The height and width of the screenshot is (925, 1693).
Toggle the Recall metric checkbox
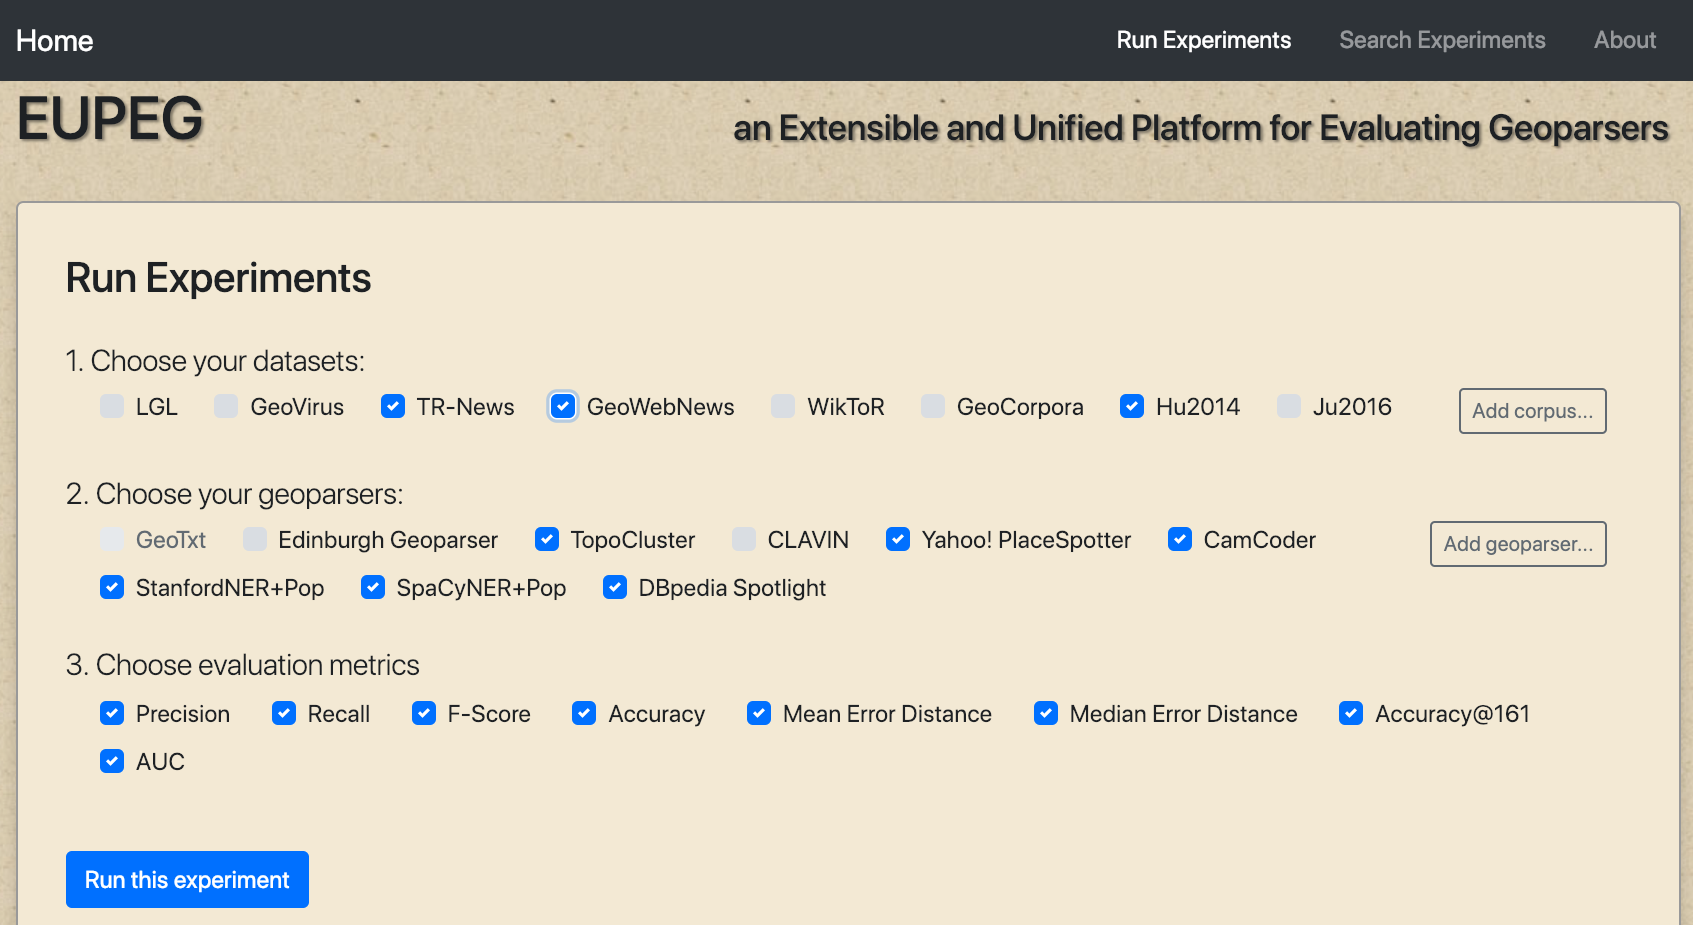click(x=284, y=714)
